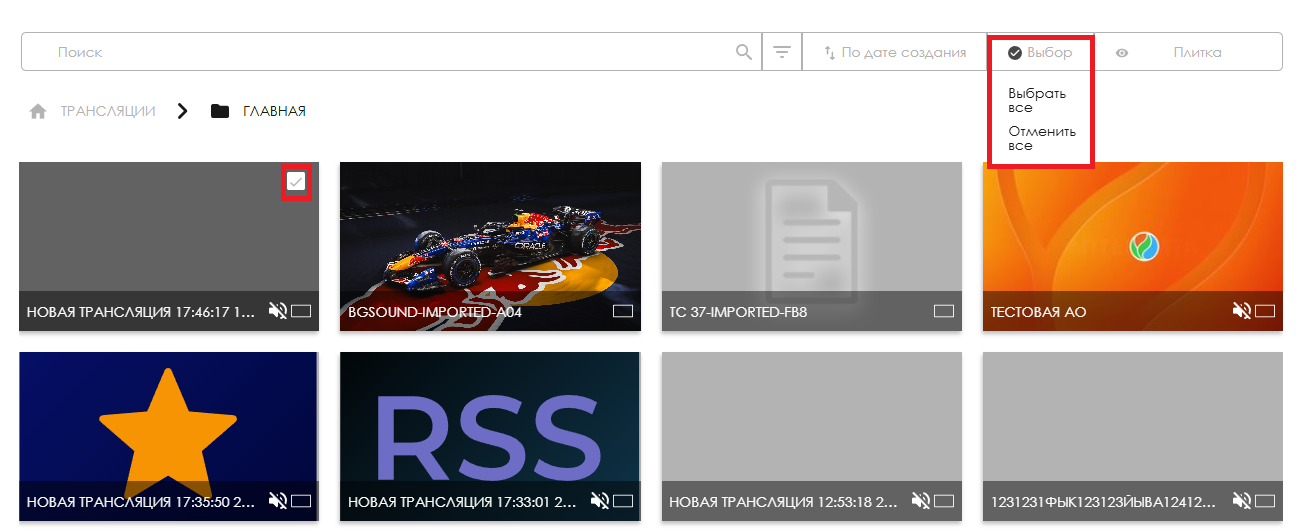Click muted speaker icon on ТЕСТОВАЯ АО

click(1242, 311)
